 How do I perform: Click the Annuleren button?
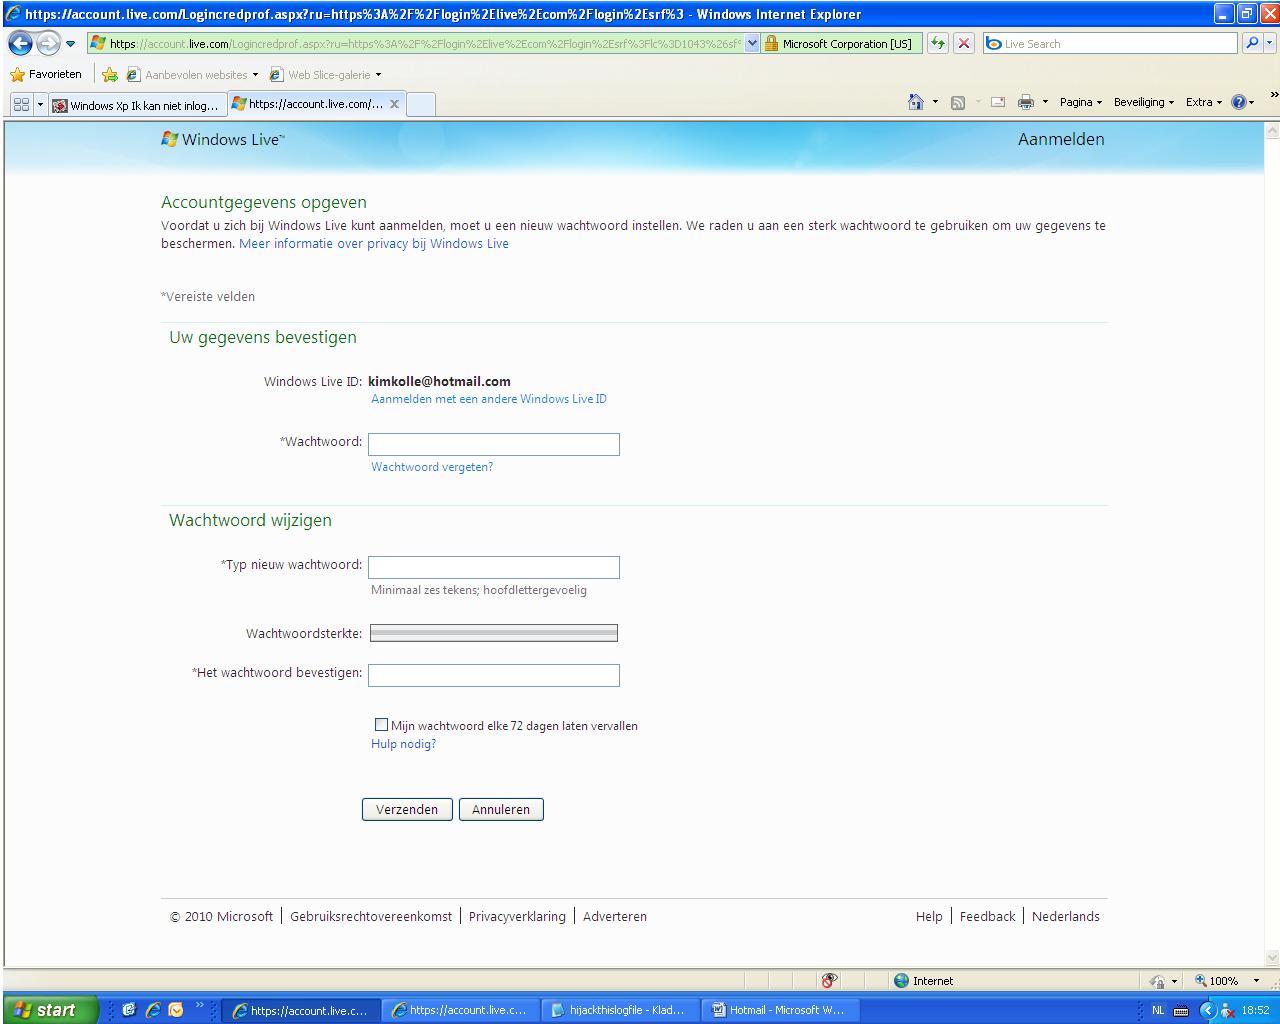pos(501,810)
